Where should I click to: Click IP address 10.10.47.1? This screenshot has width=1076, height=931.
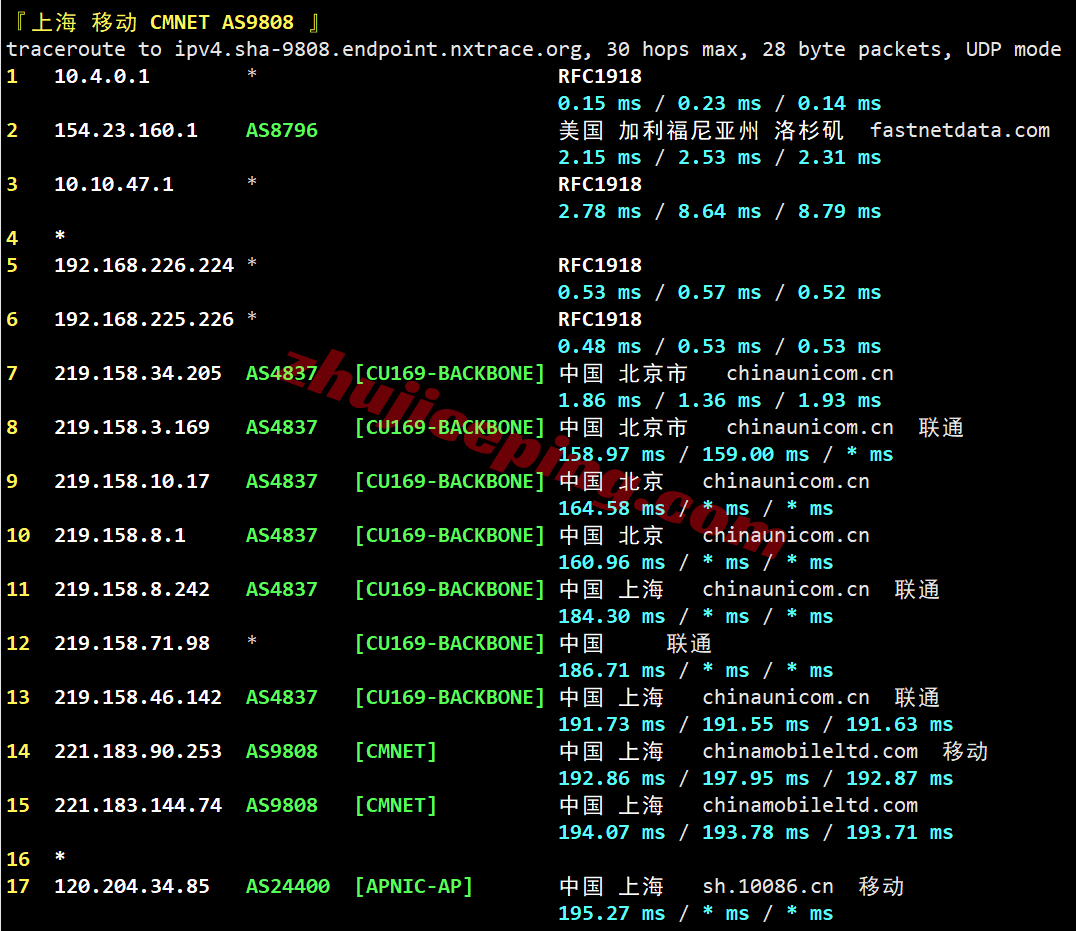pyautogui.click(x=114, y=185)
